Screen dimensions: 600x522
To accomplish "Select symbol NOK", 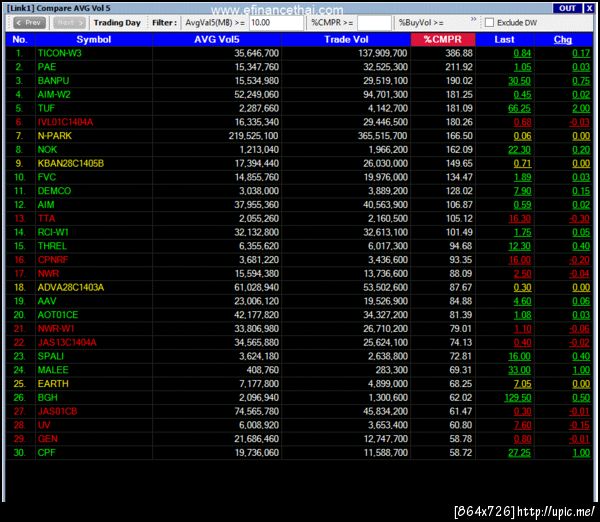I will (x=47, y=150).
